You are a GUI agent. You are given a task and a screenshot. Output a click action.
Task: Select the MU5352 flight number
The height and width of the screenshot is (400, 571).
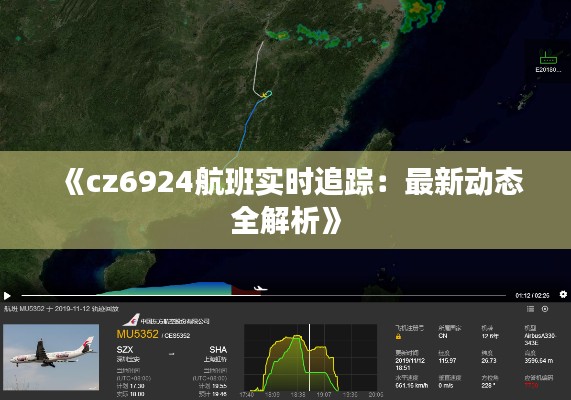(137, 334)
